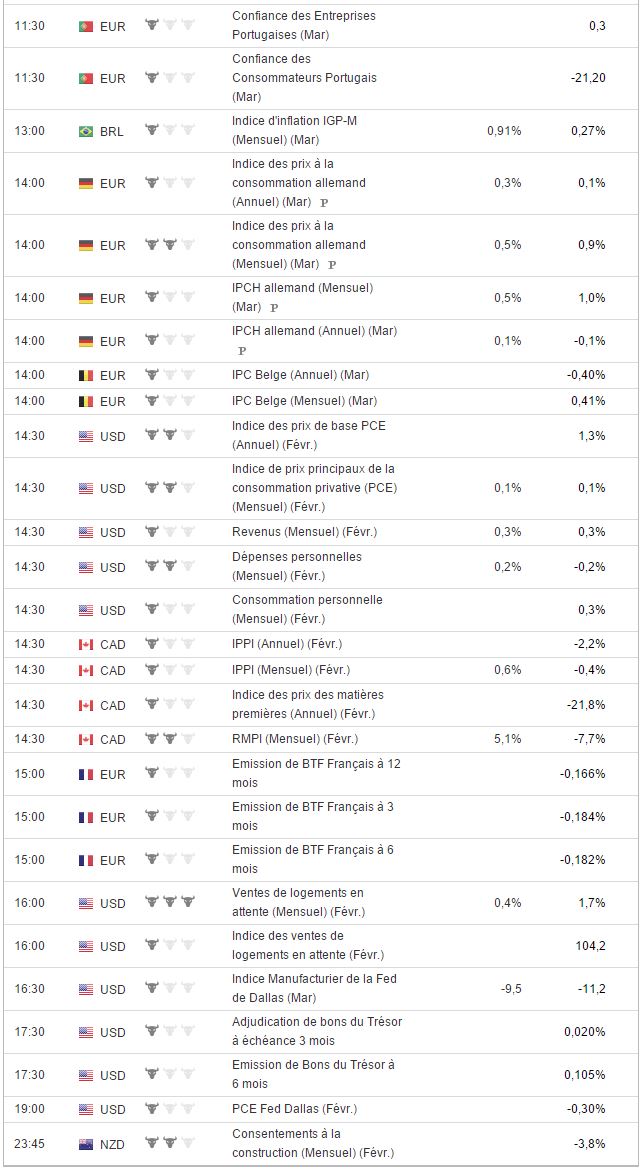Click the French flag on BTF 12 mois row
The width and height of the screenshot is (642, 1169).
coord(85,774)
